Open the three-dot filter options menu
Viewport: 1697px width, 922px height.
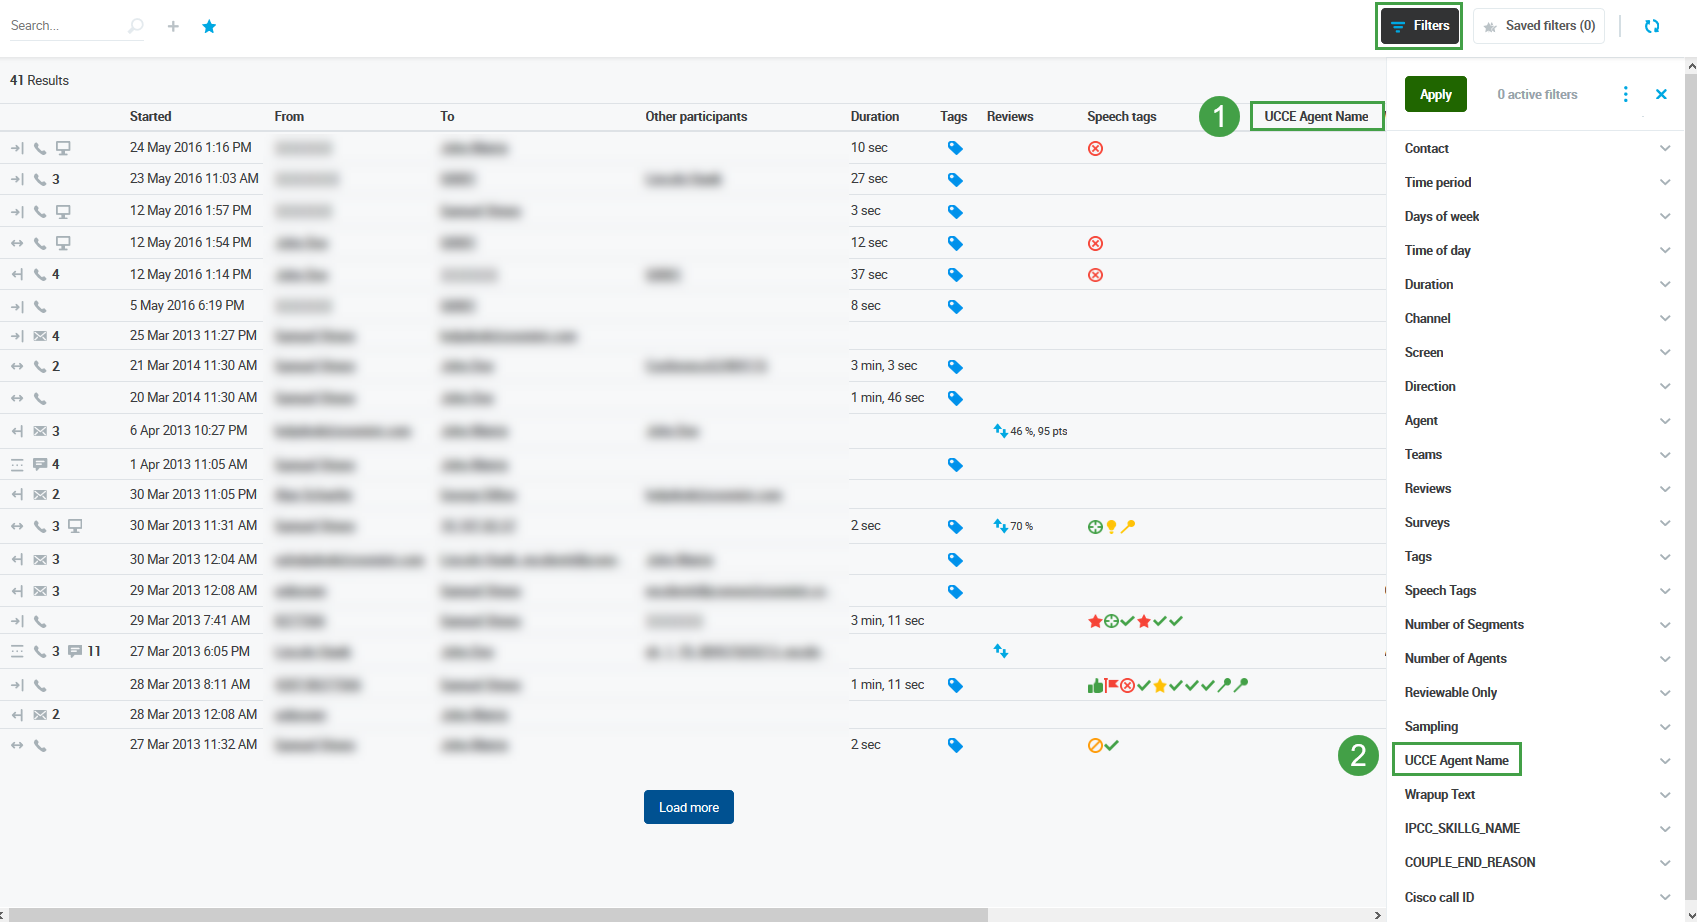(x=1625, y=94)
